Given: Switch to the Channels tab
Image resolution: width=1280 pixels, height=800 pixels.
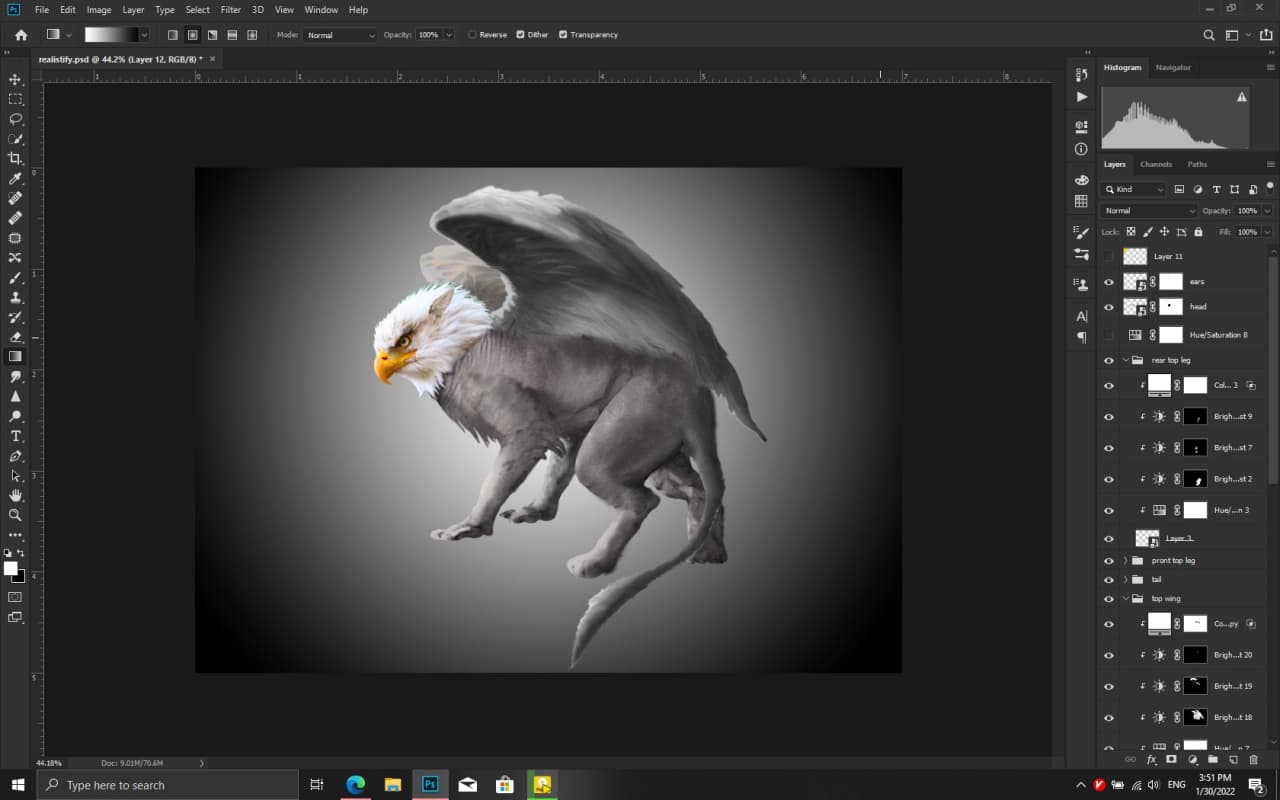Looking at the screenshot, I should [x=1155, y=164].
